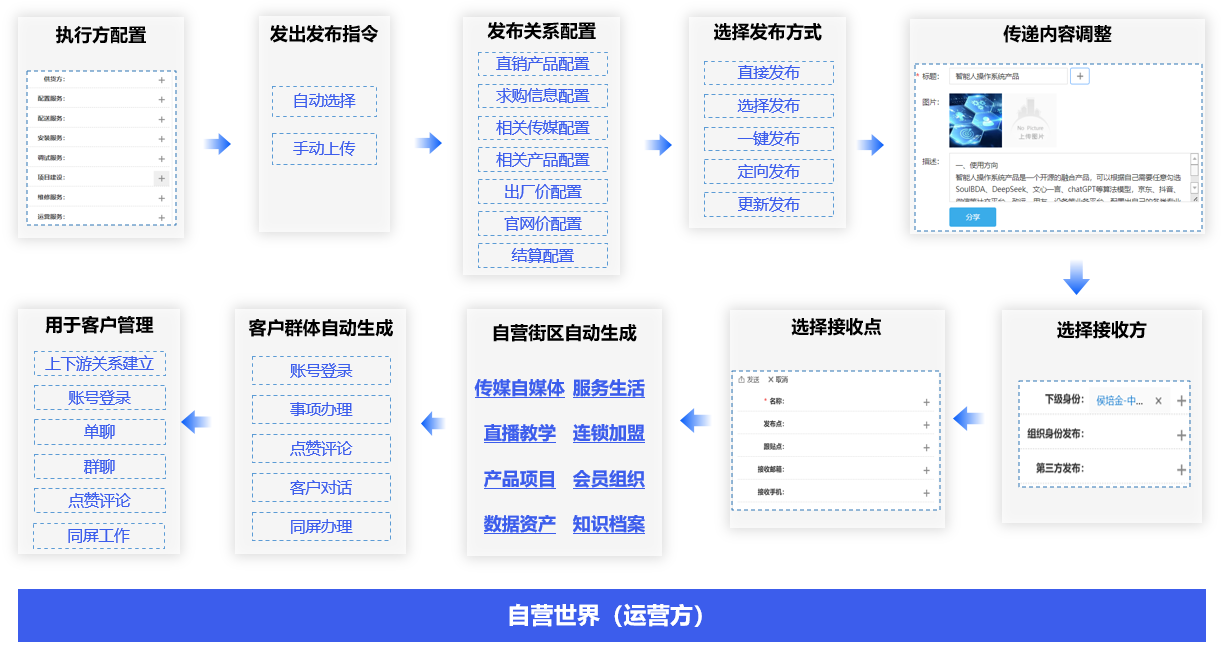Image resolution: width=1221 pixels, height=651 pixels.
Task: Select the 一键发布 option
Action: (x=768, y=139)
